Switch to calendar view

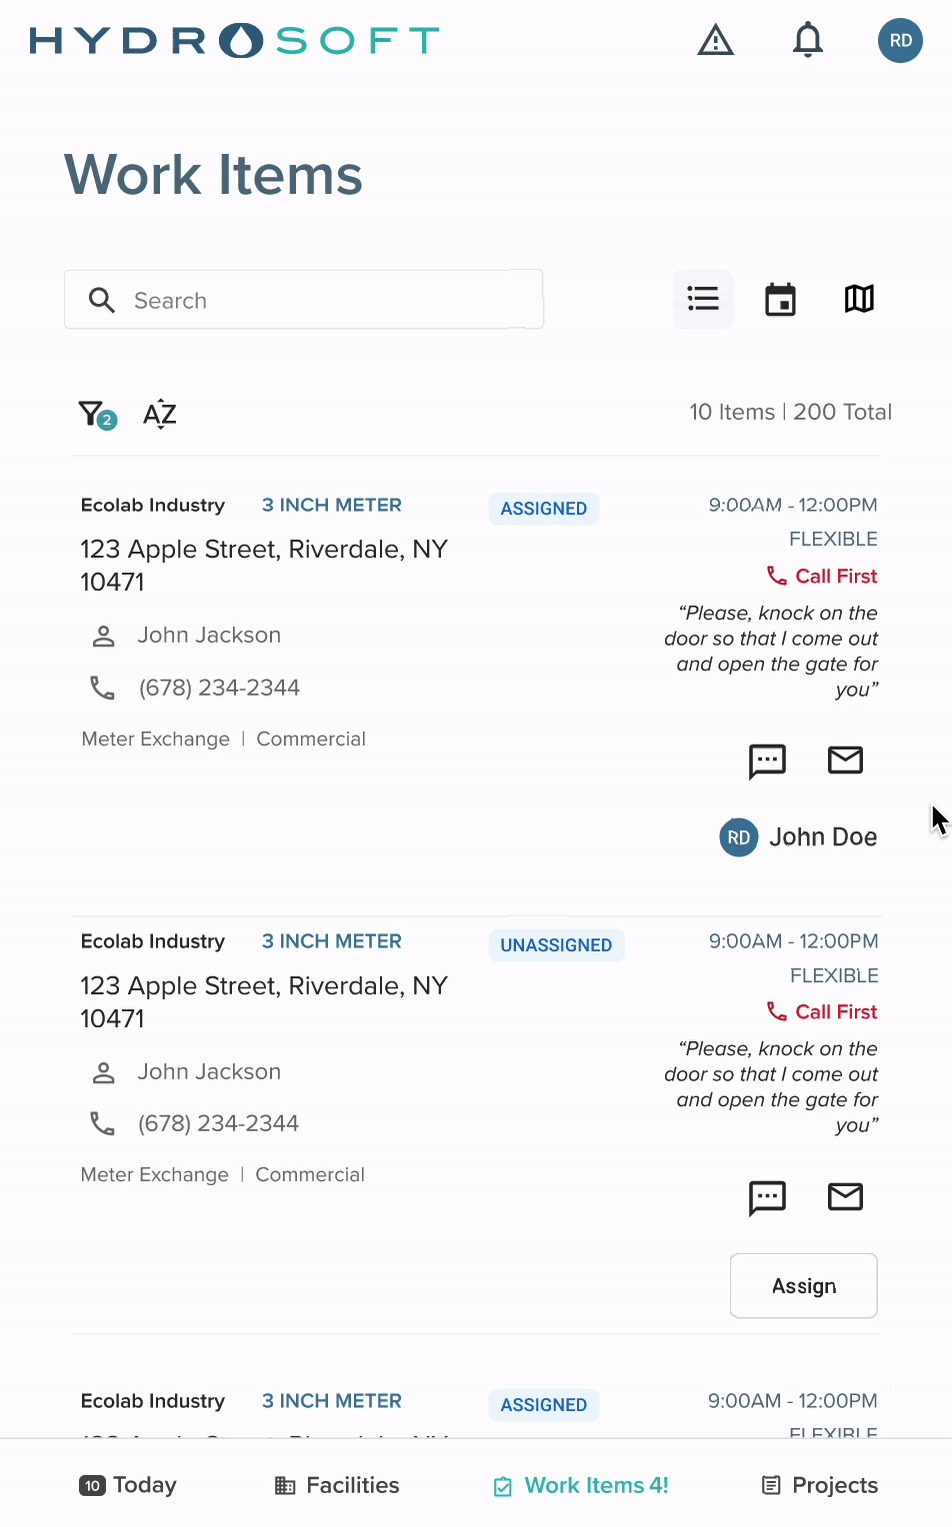pyautogui.click(x=780, y=299)
